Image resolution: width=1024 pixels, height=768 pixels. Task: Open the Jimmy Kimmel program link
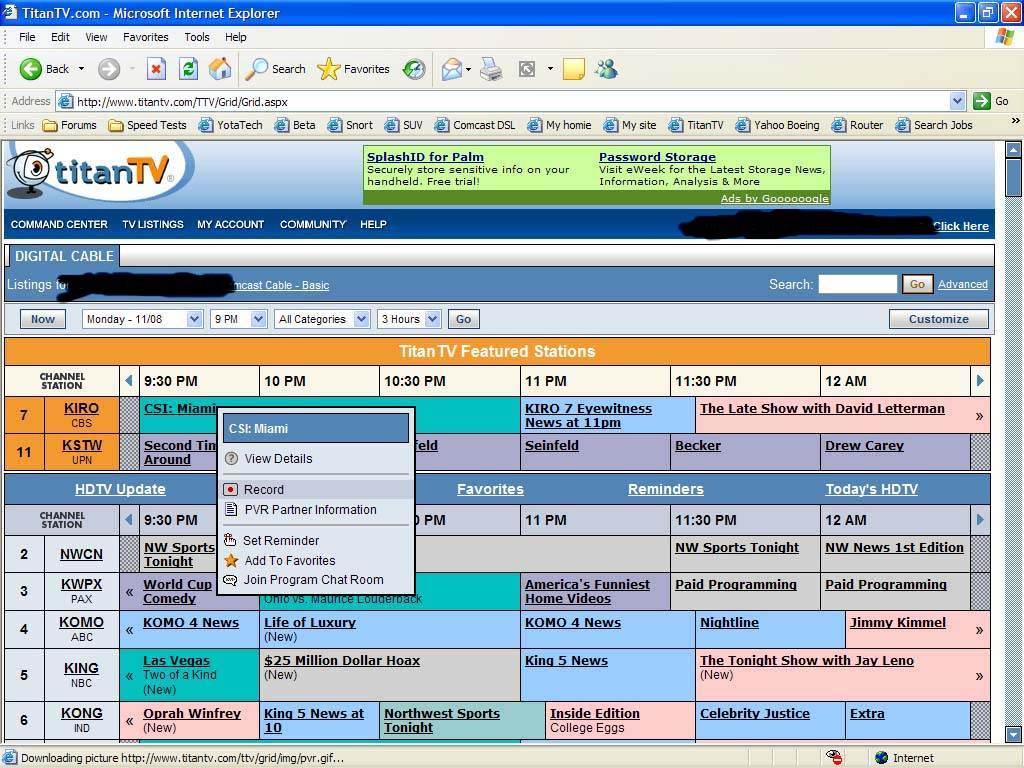tap(898, 622)
